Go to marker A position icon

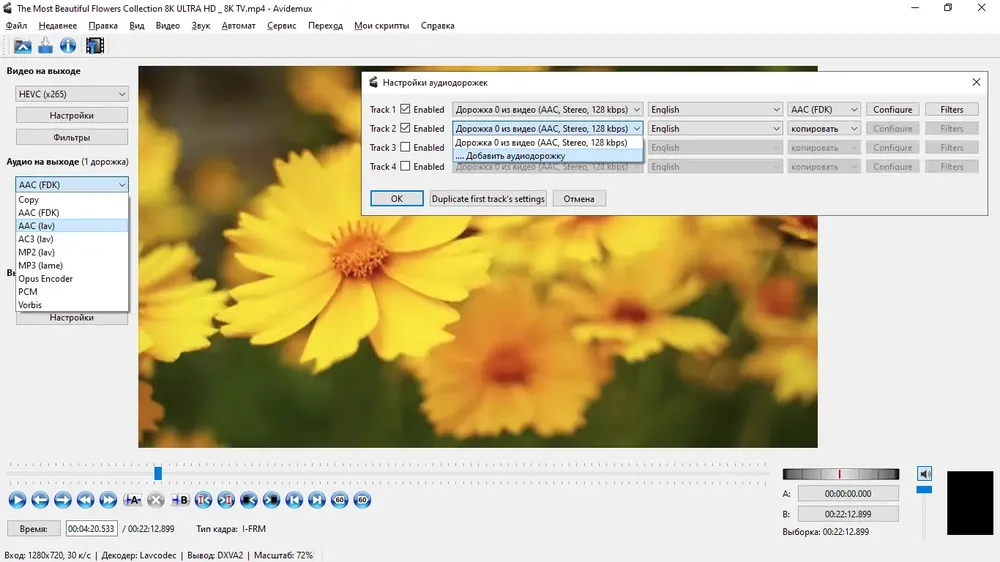tap(203, 500)
